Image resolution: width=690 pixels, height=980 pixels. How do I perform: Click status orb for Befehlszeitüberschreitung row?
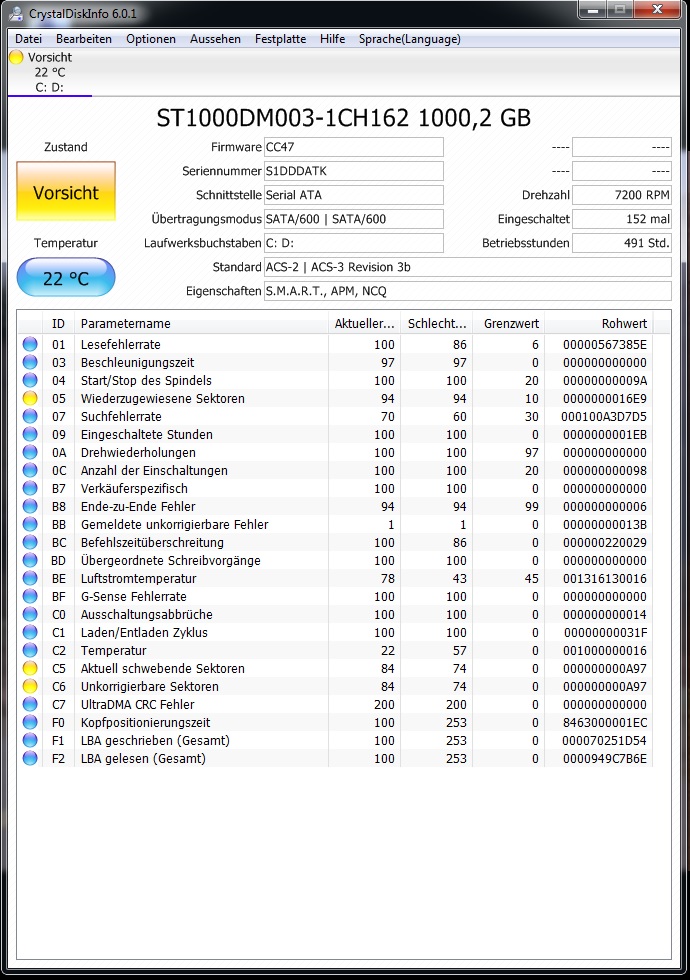coord(29,542)
